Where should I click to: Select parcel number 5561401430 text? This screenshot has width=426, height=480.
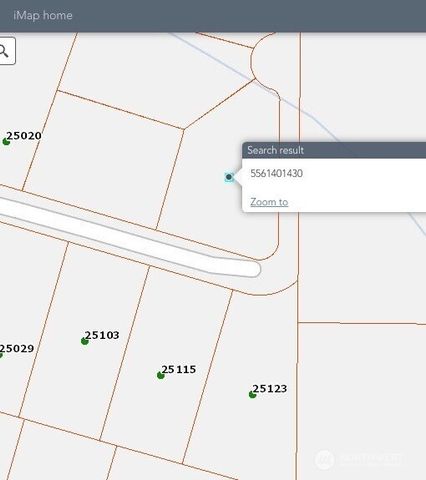click(x=276, y=173)
